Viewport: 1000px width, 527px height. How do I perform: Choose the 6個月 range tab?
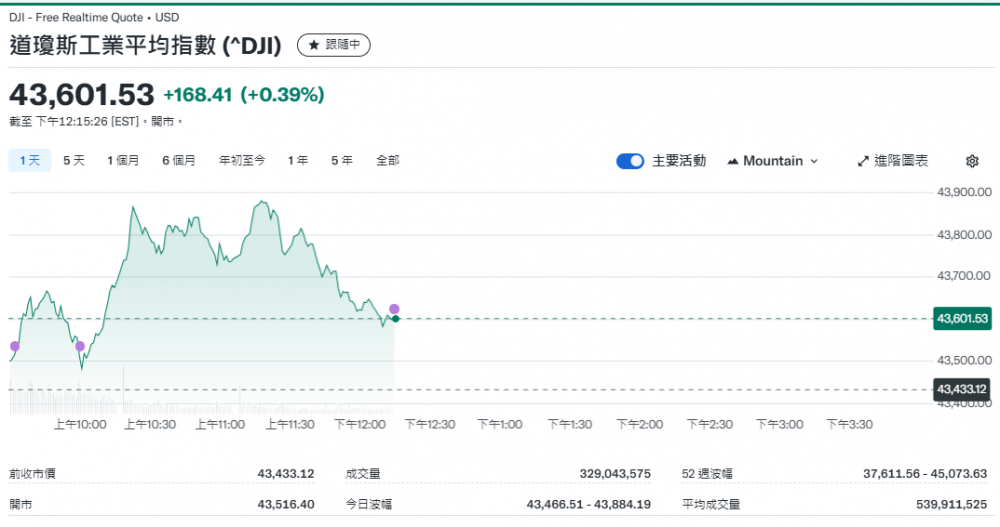coord(179,160)
